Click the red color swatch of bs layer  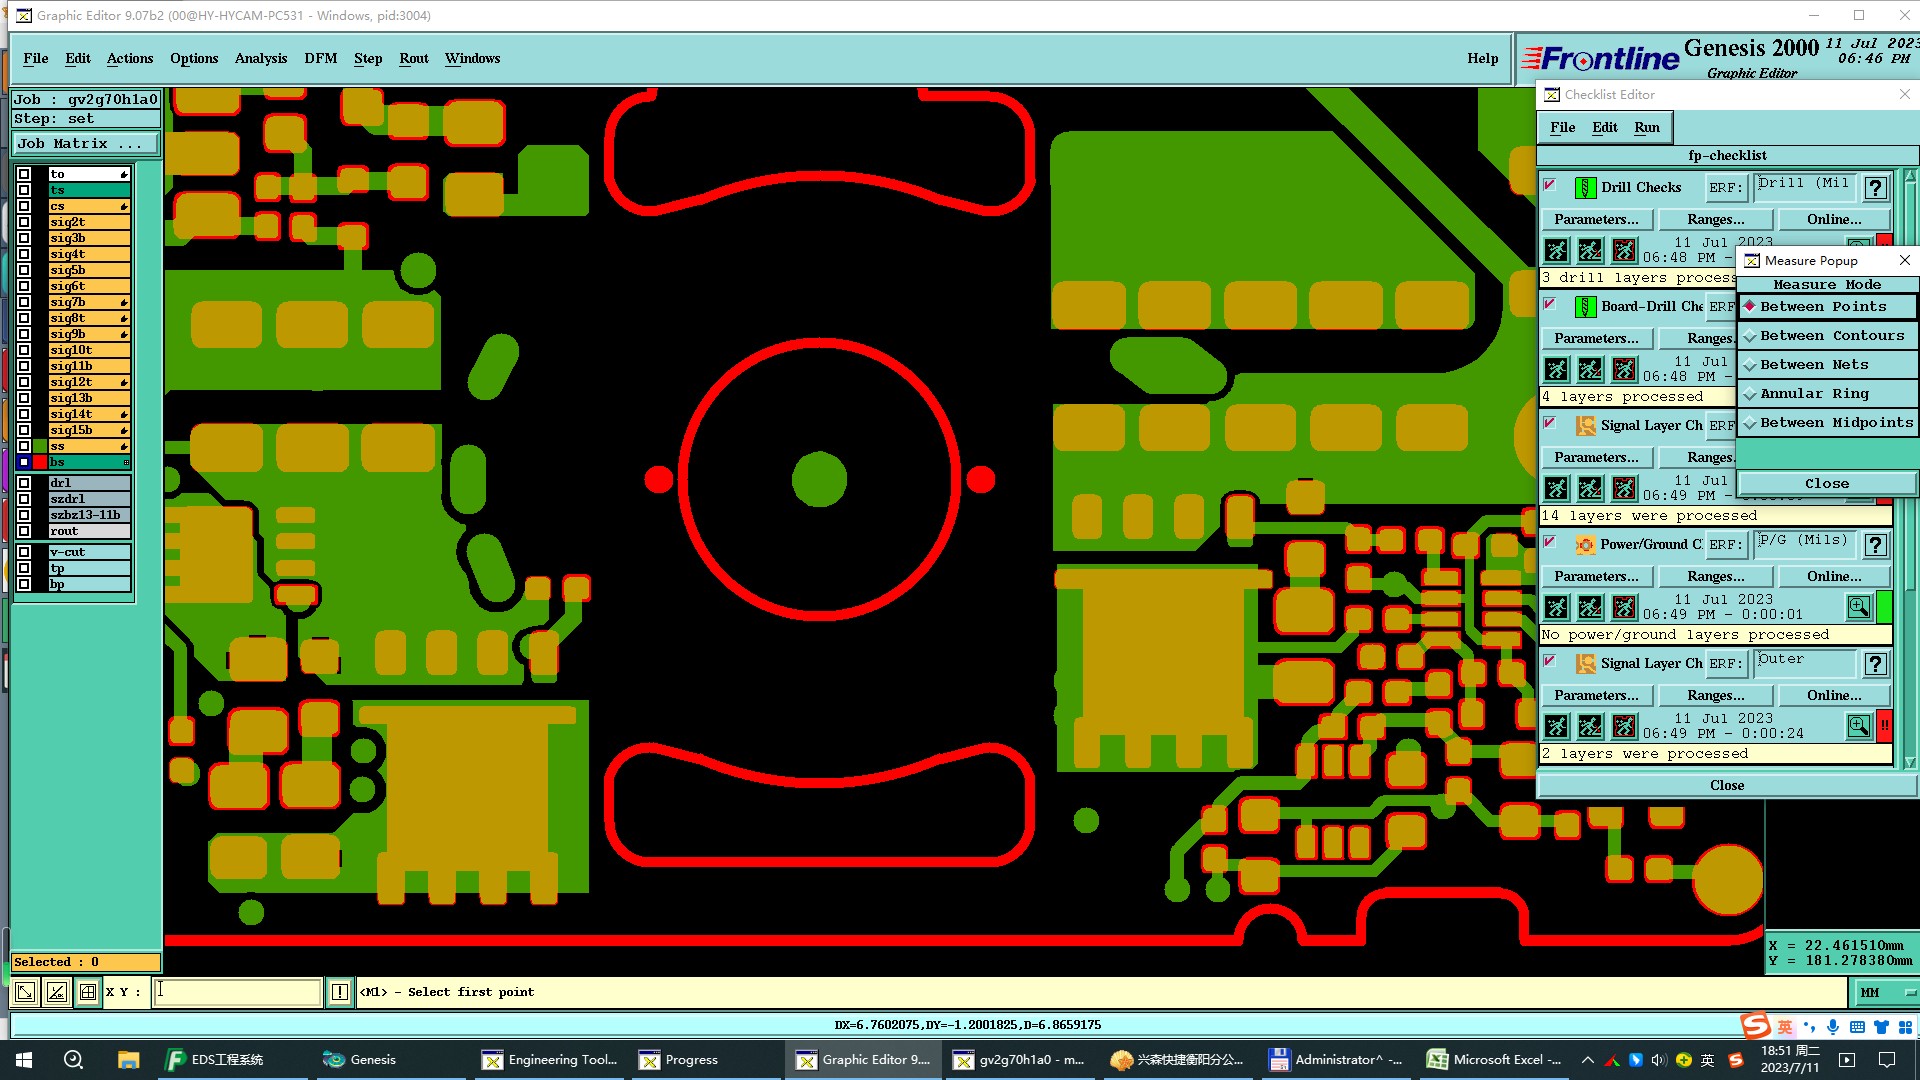click(40, 462)
